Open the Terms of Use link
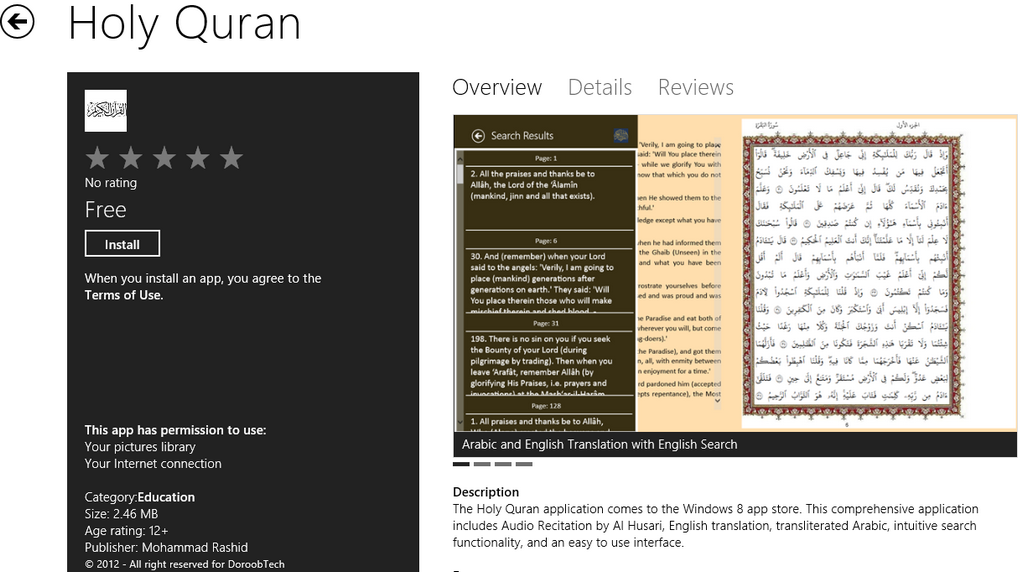1023x572 pixels. (x=123, y=295)
